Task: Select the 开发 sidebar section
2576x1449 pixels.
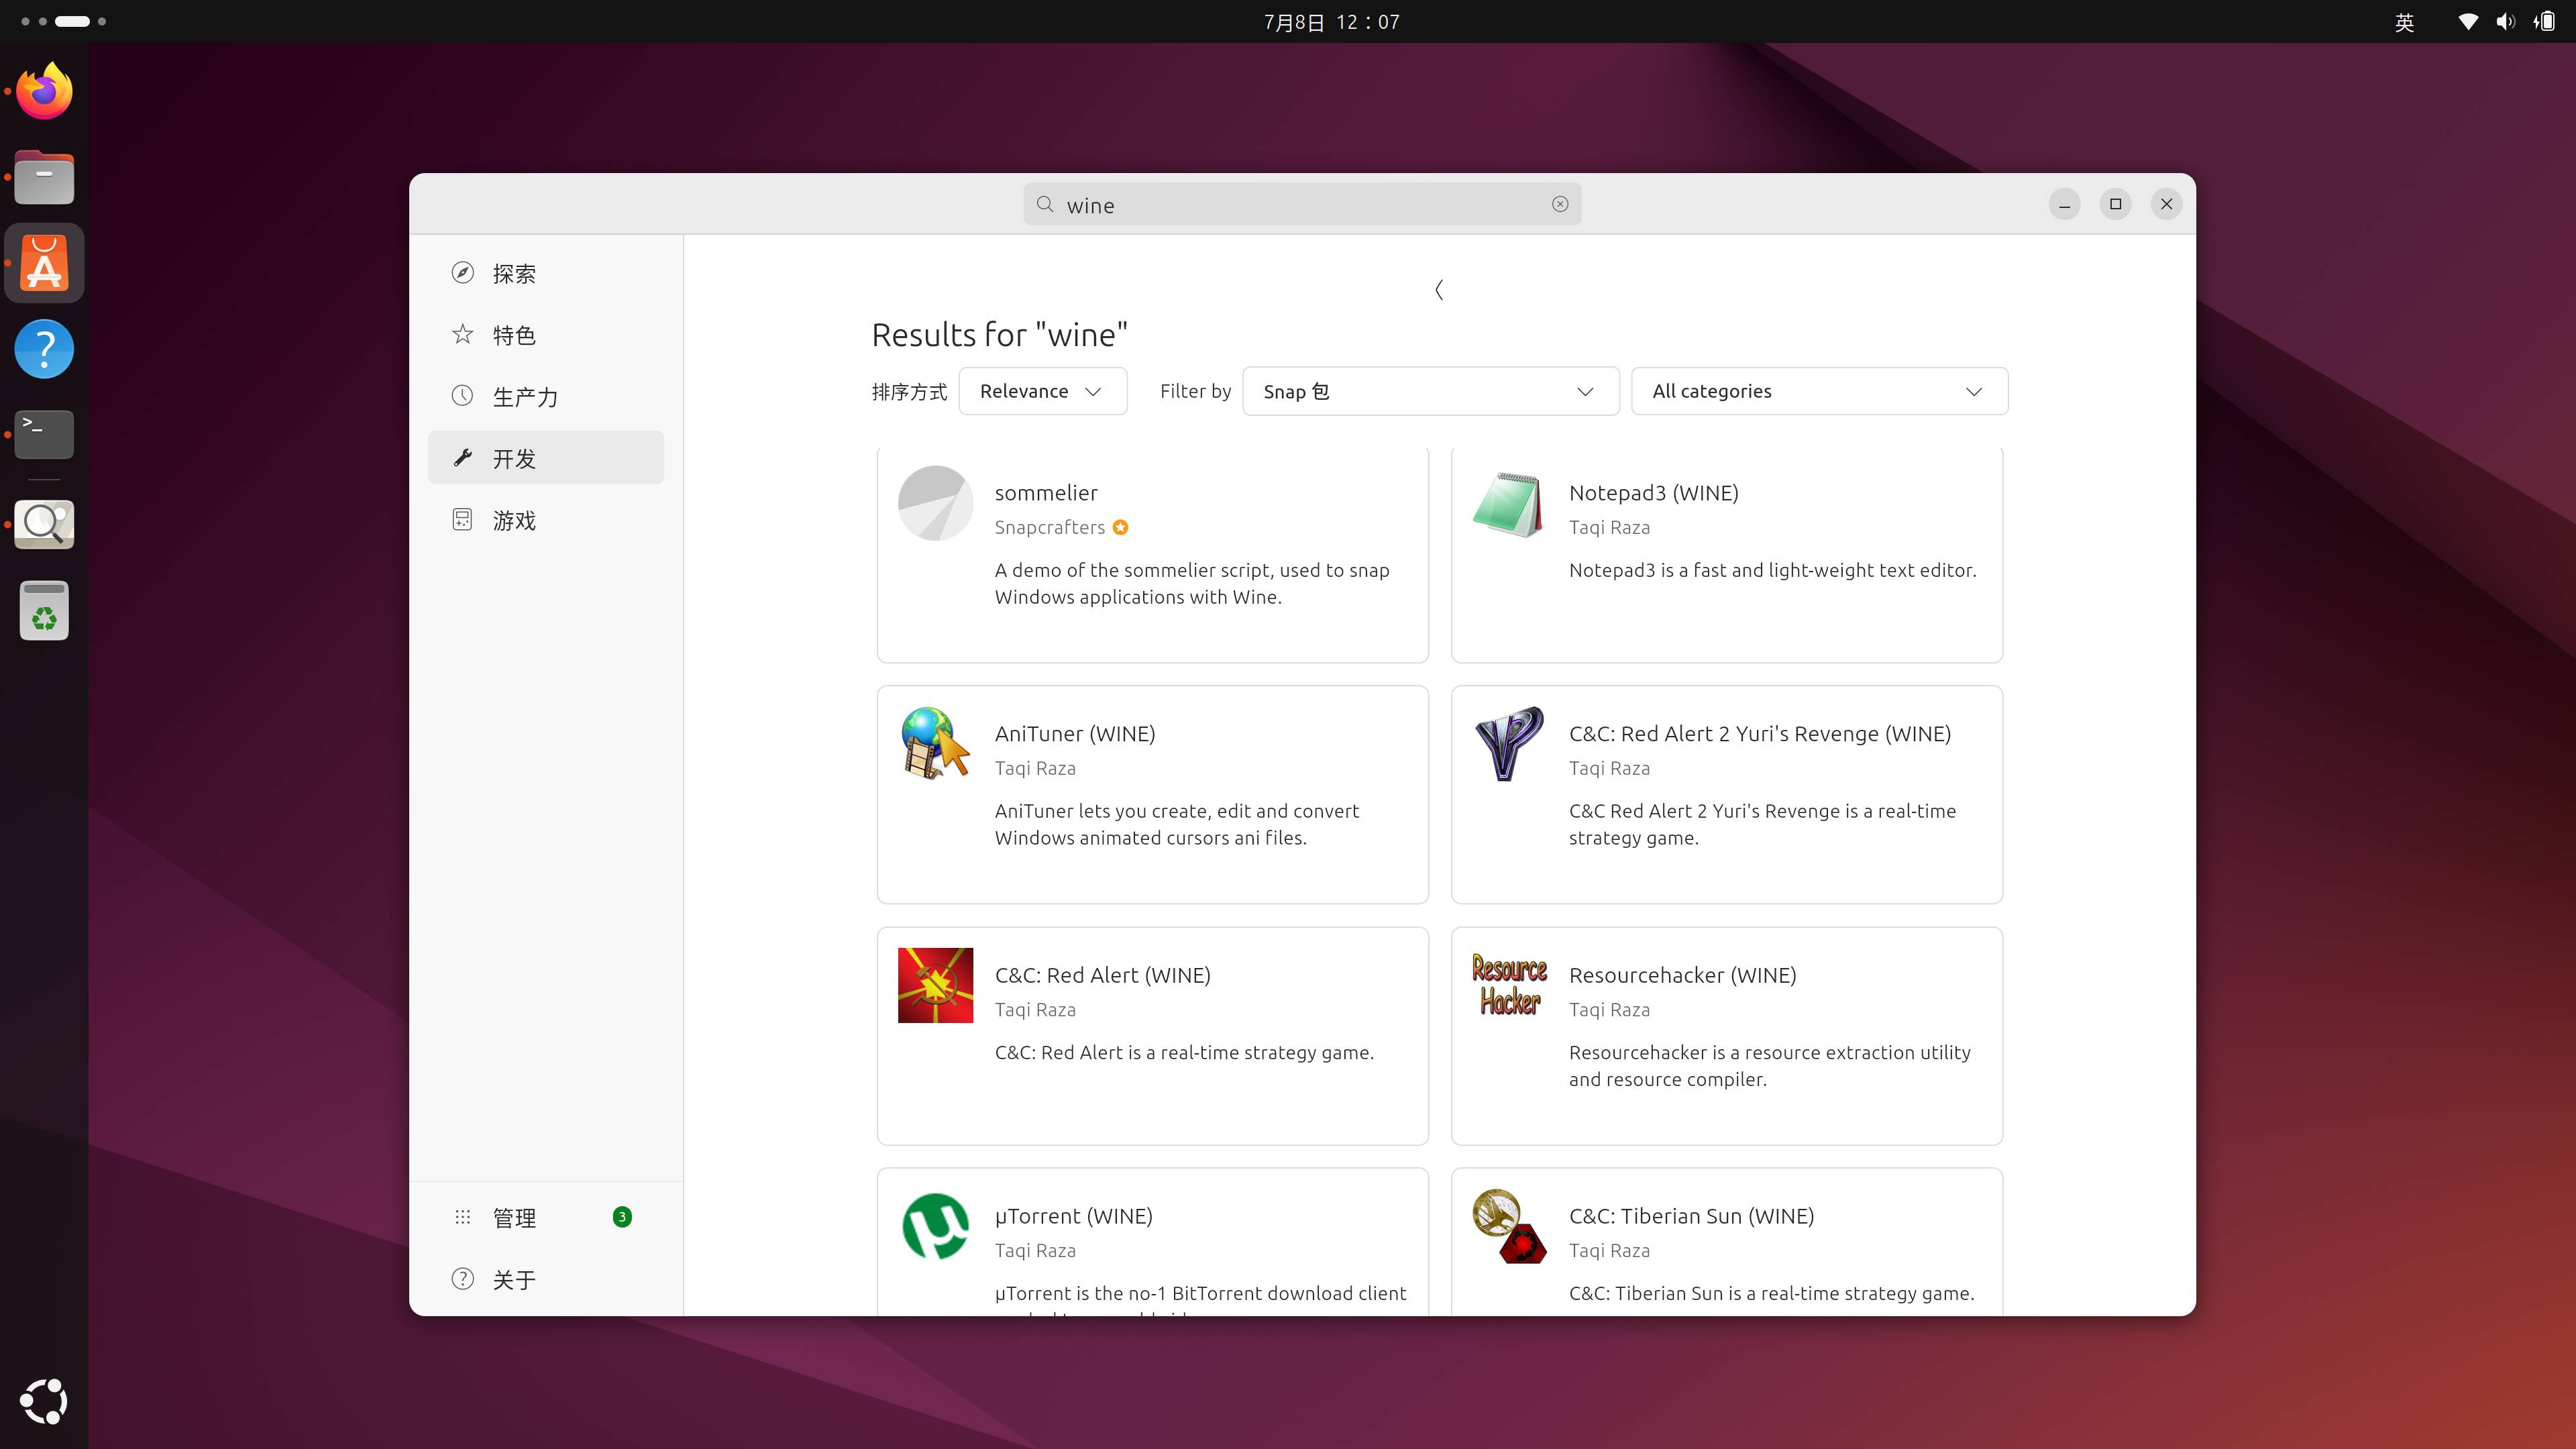Action: [x=546, y=458]
